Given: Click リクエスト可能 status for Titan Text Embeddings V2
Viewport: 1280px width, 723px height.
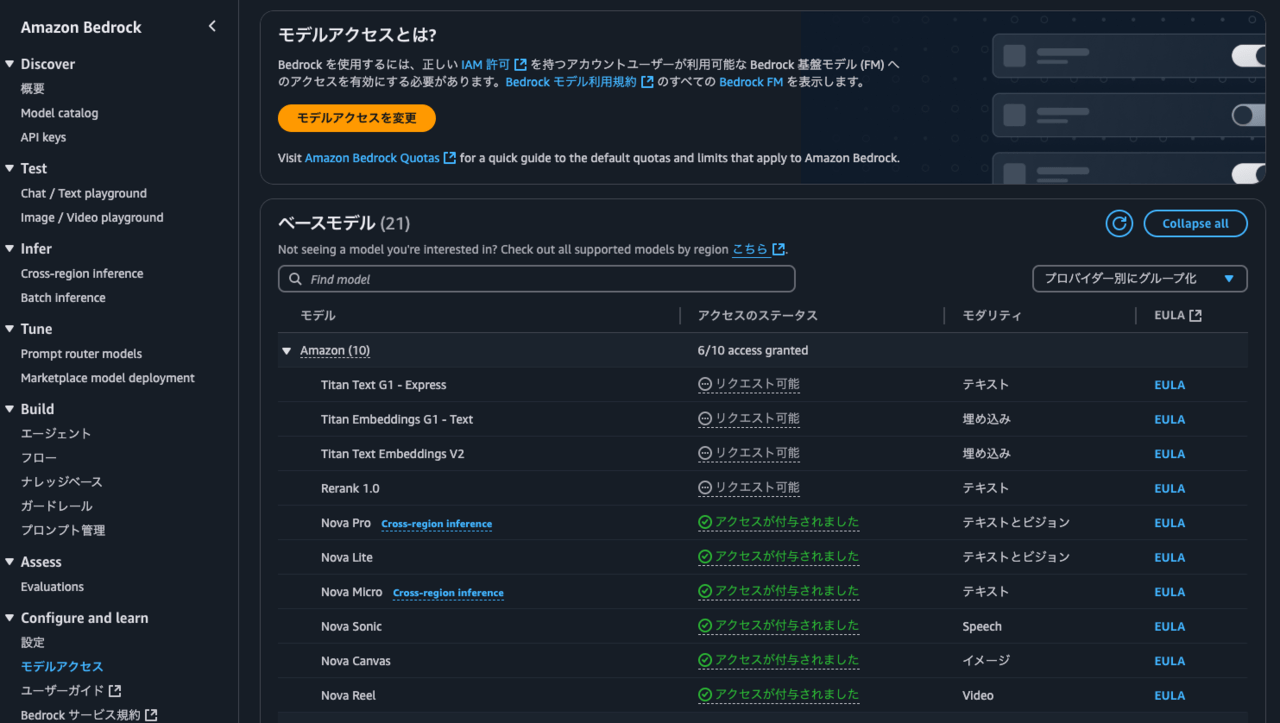Looking at the screenshot, I should (749, 453).
